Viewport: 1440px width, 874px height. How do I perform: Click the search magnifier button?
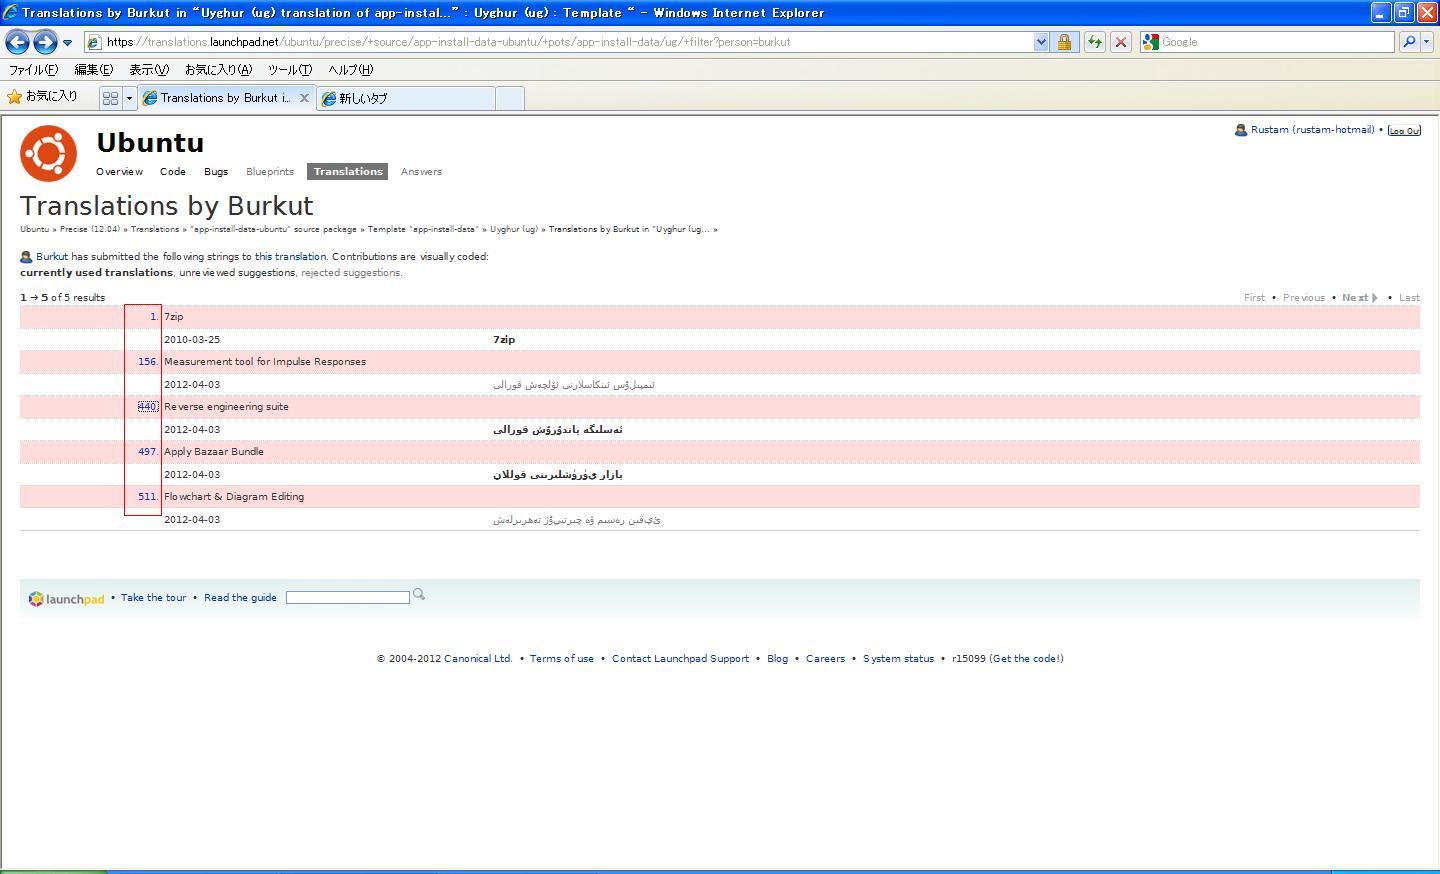(1409, 42)
